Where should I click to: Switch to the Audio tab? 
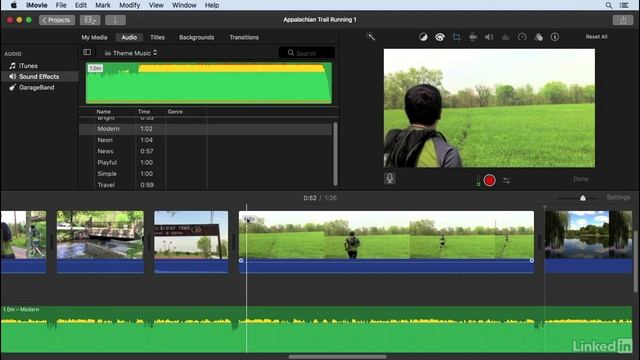129,37
